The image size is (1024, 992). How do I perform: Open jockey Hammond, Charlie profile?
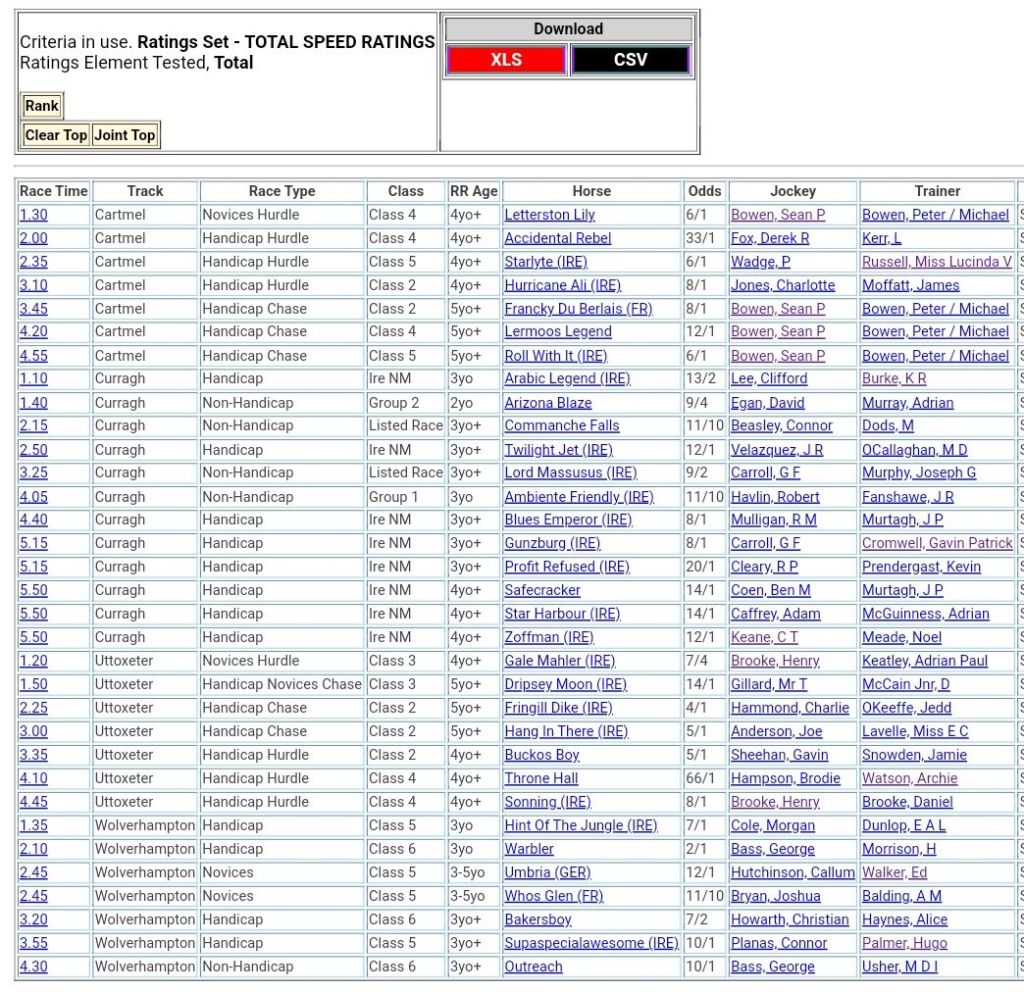[790, 708]
